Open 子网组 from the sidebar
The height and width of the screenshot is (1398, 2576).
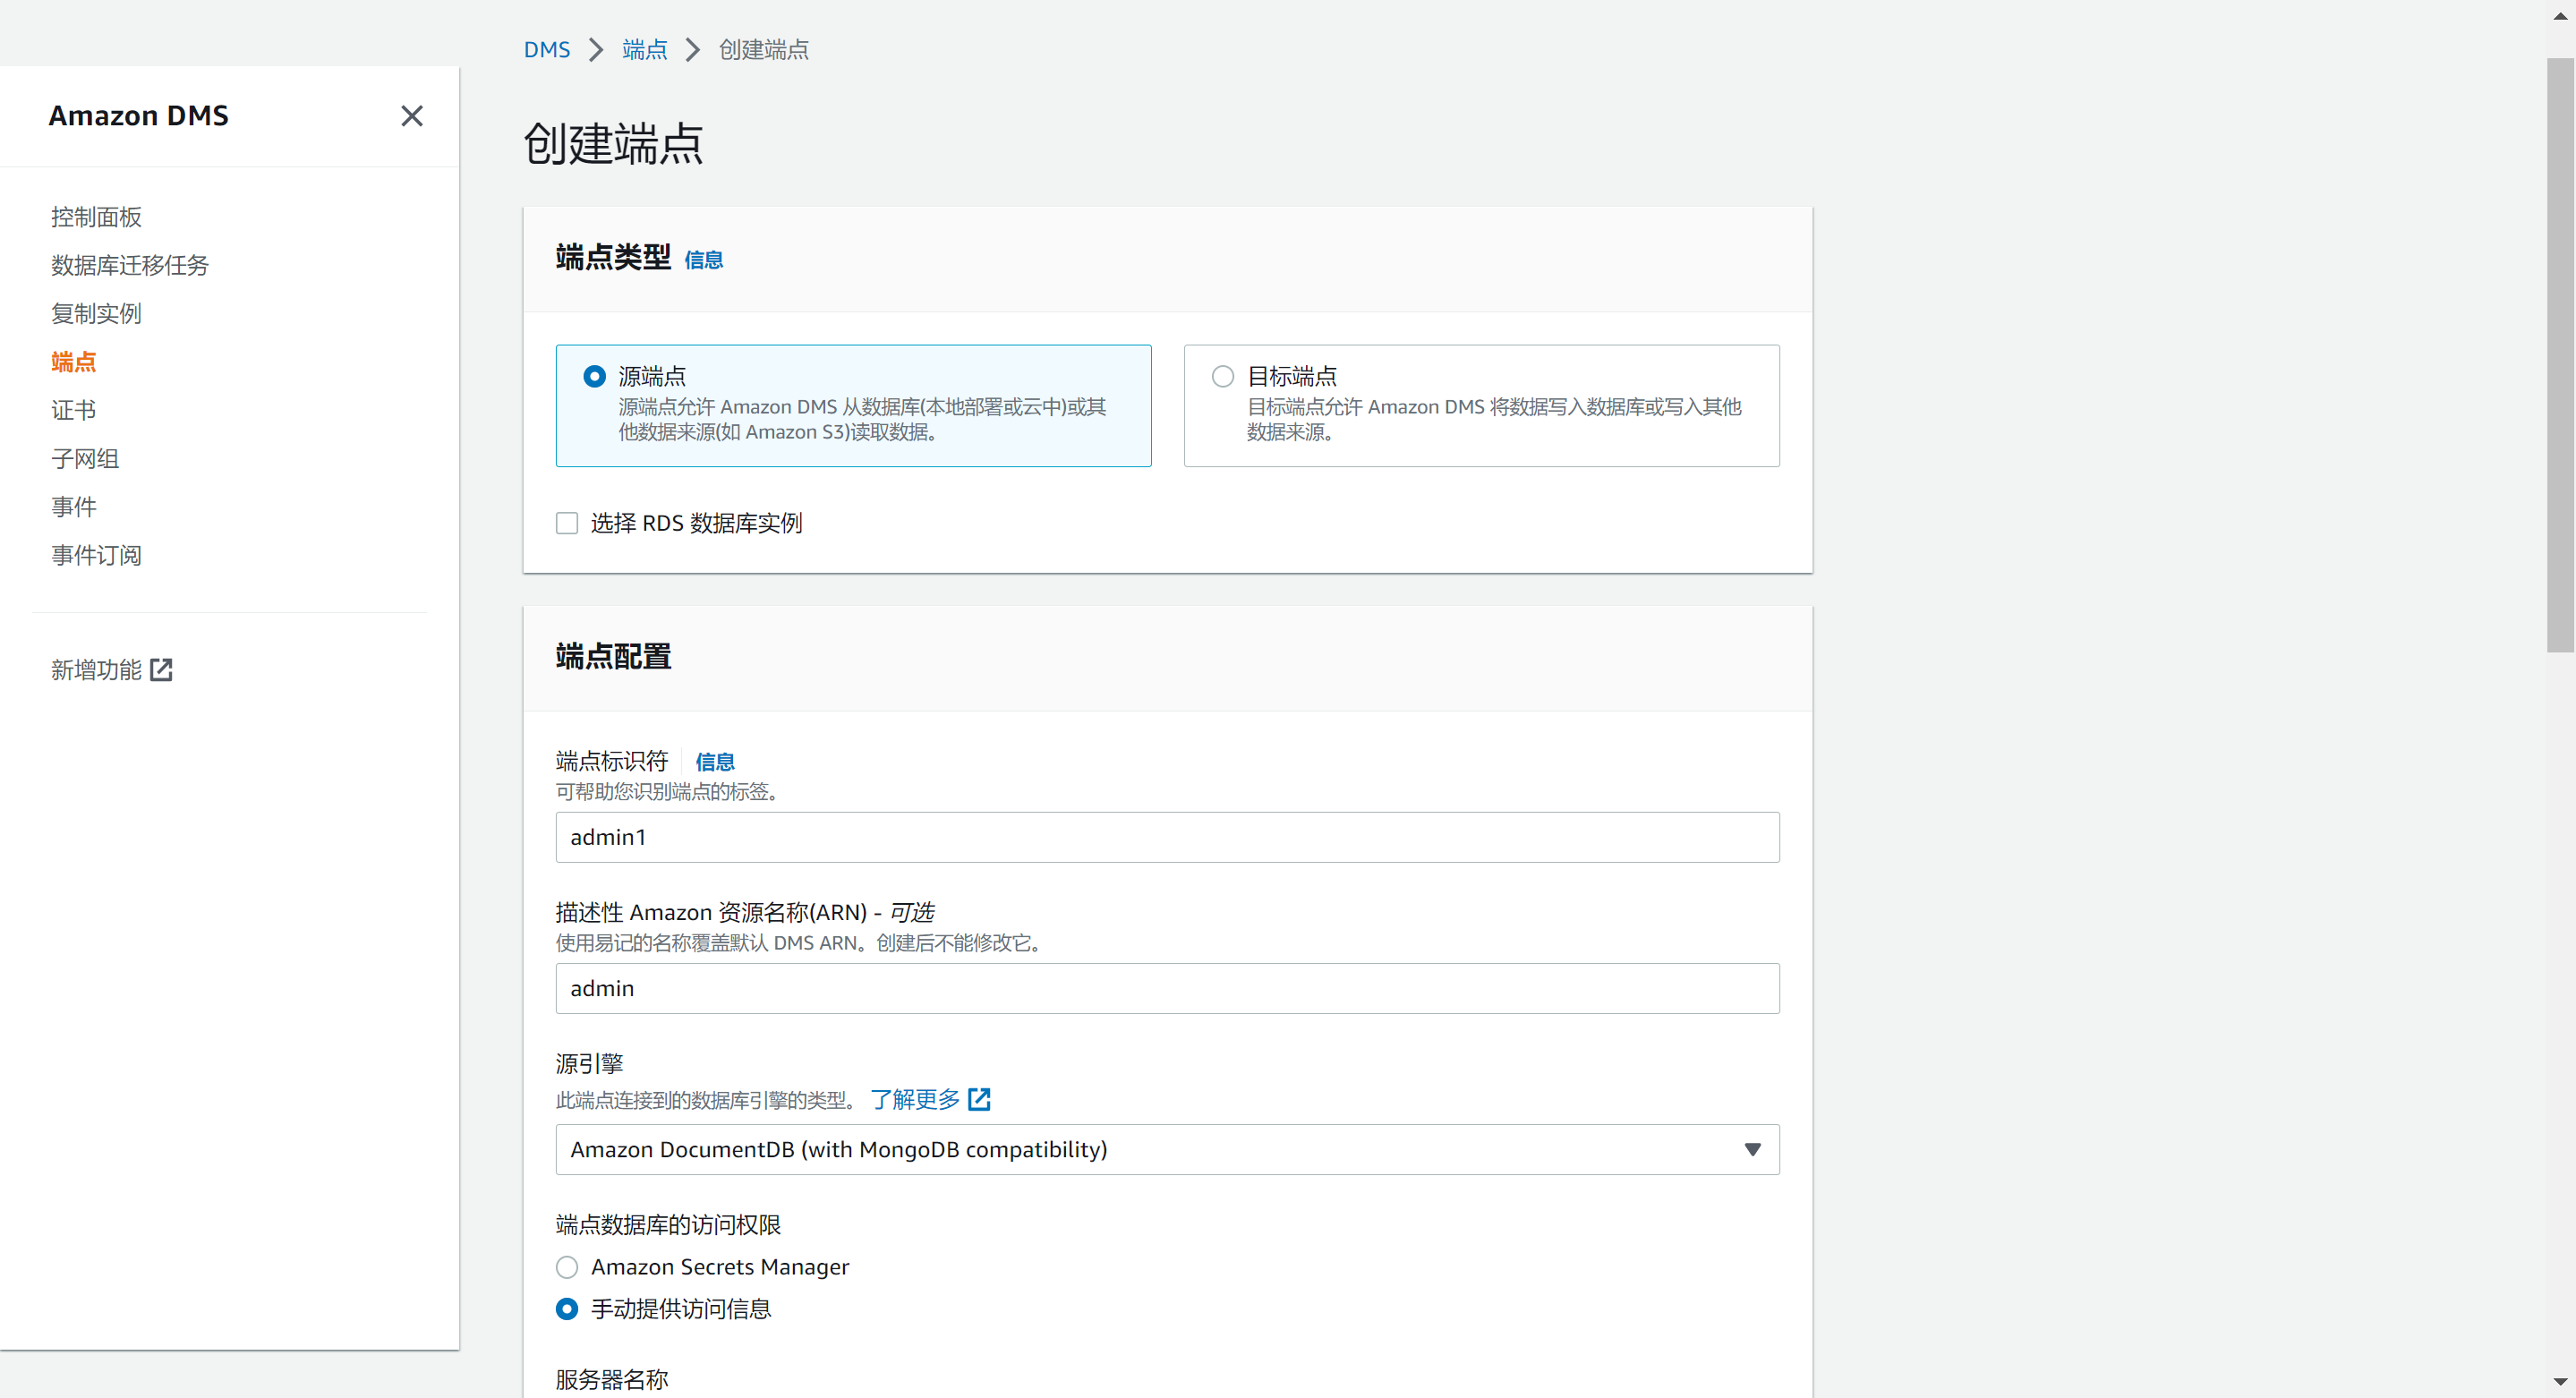coord(85,459)
